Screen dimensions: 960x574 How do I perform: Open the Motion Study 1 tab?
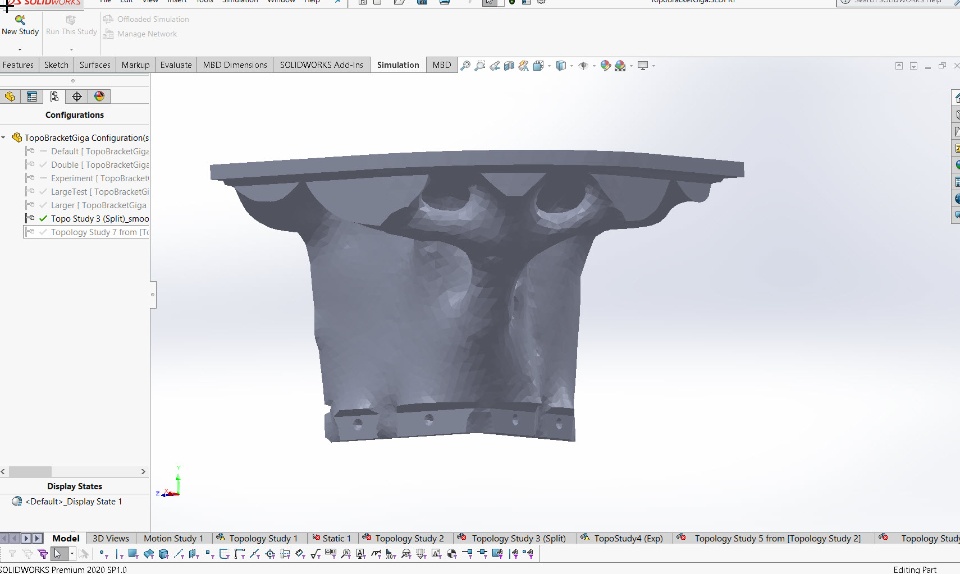(173, 539)
